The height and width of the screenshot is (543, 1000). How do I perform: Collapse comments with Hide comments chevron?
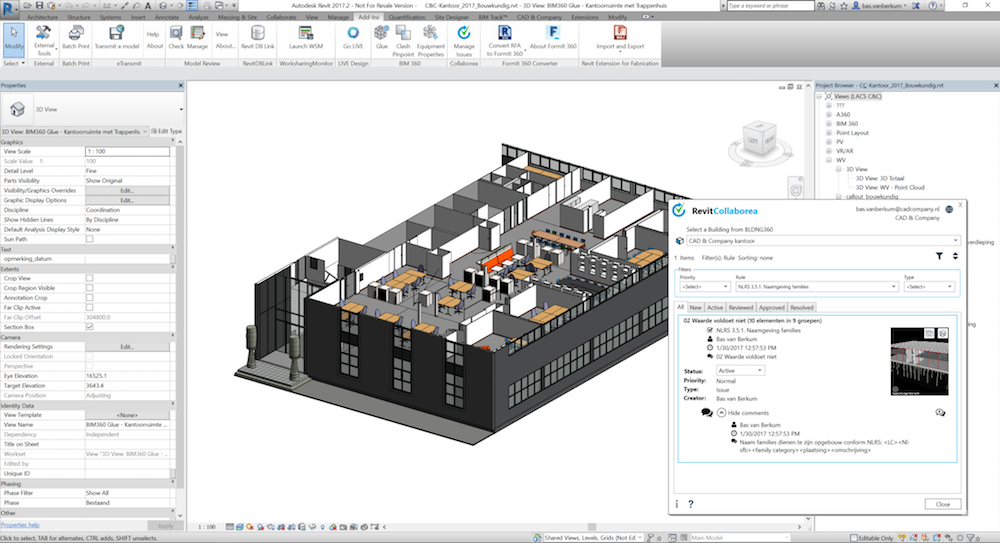tap(722, 412)
